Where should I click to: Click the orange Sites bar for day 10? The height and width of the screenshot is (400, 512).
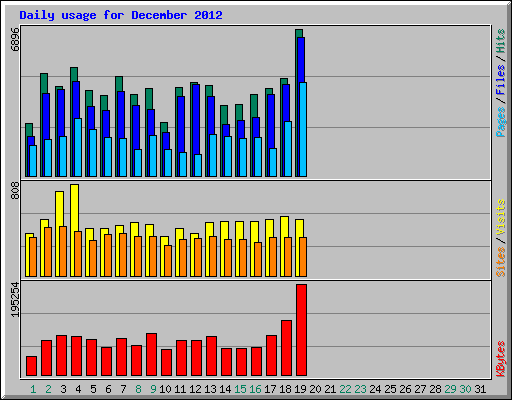tap(168, 261)
